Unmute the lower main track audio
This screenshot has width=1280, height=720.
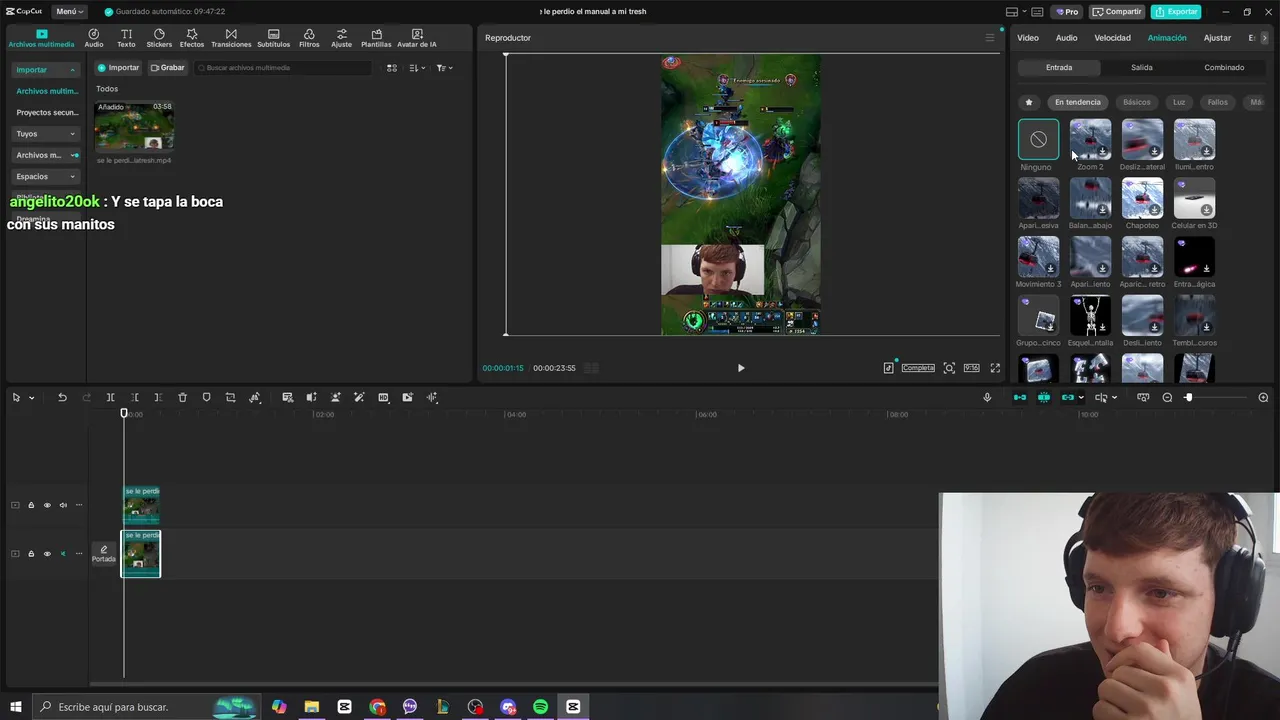click(63, 554)
